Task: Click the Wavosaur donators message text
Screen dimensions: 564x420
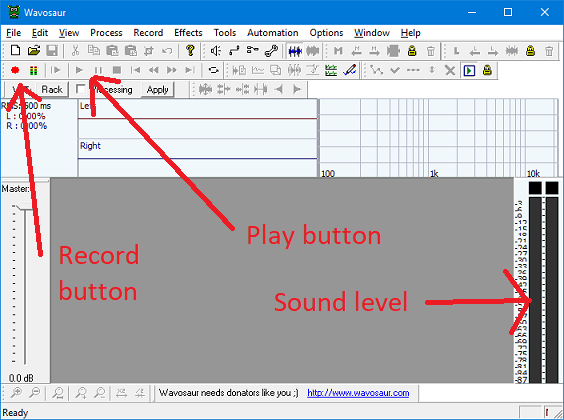Action: 228,393
